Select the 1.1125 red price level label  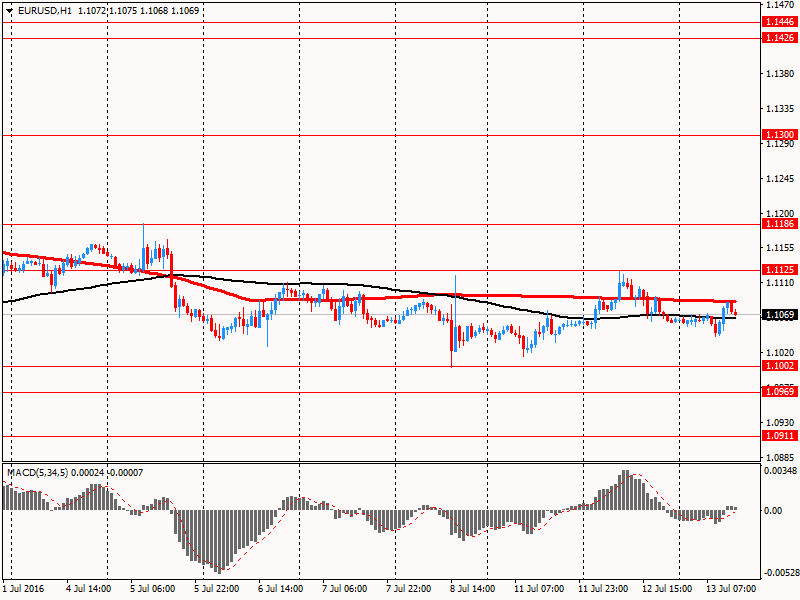click(780, 270)
